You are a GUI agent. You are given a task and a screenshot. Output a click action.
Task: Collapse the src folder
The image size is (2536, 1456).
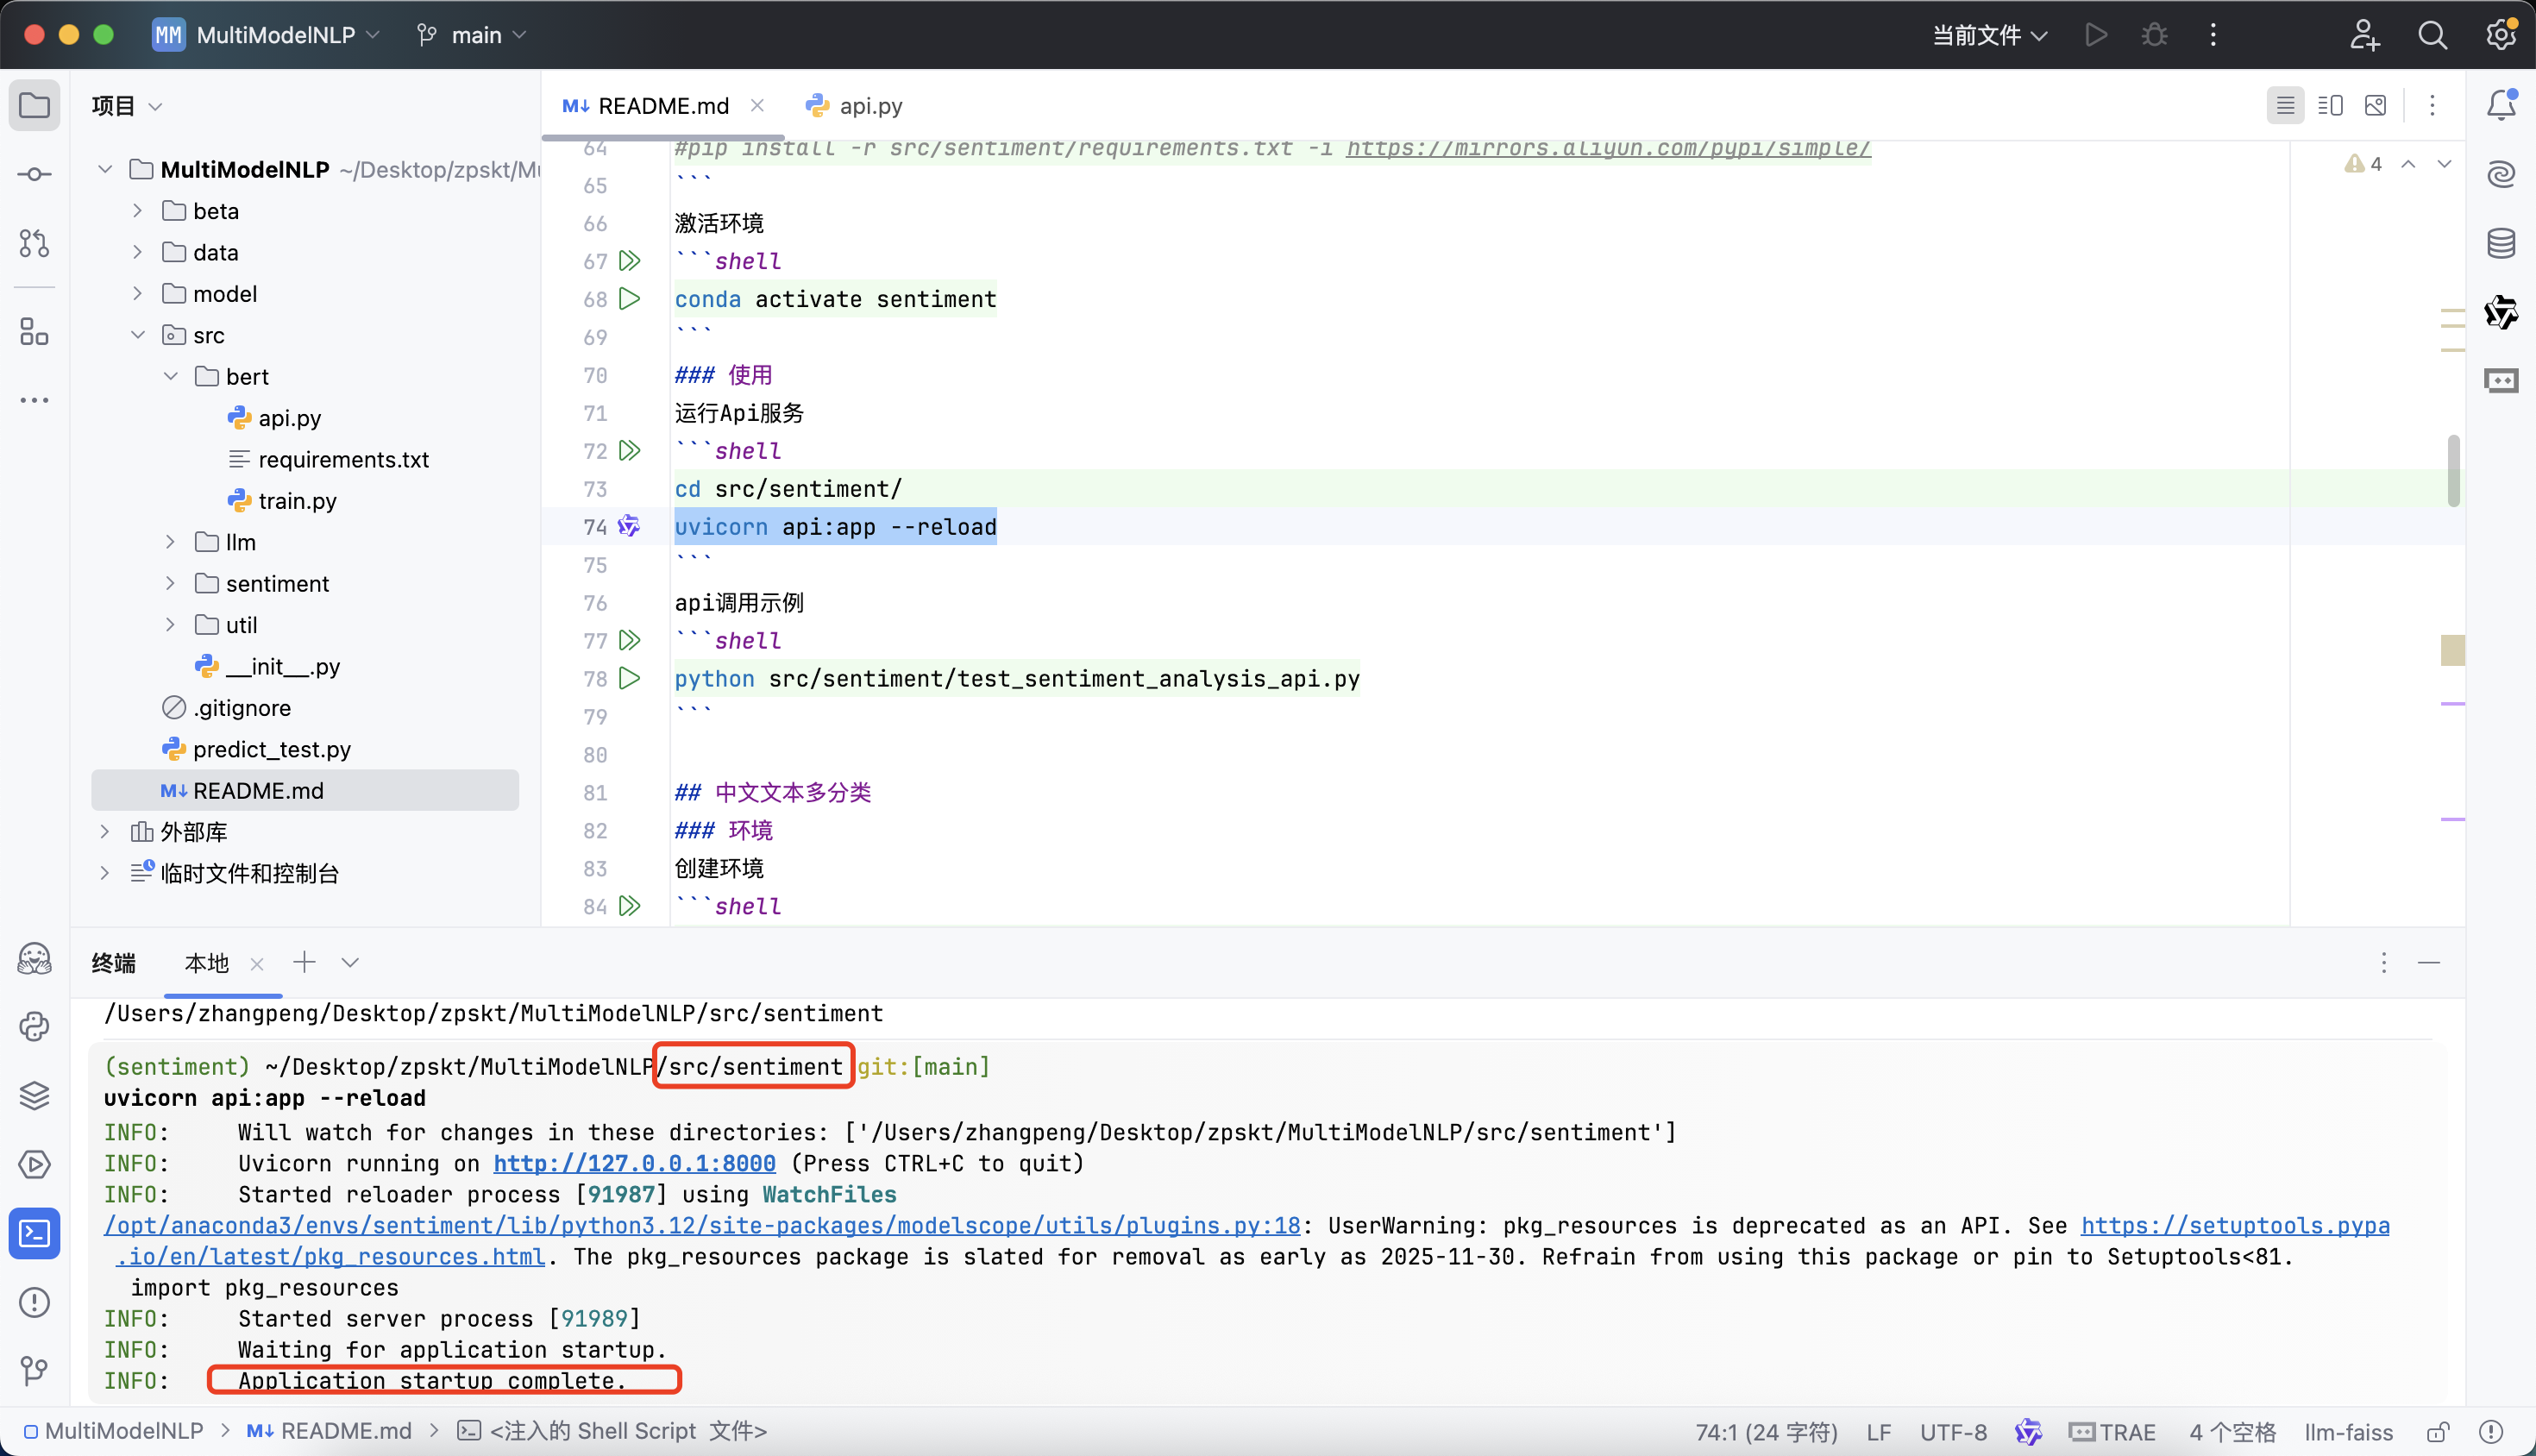138,335
